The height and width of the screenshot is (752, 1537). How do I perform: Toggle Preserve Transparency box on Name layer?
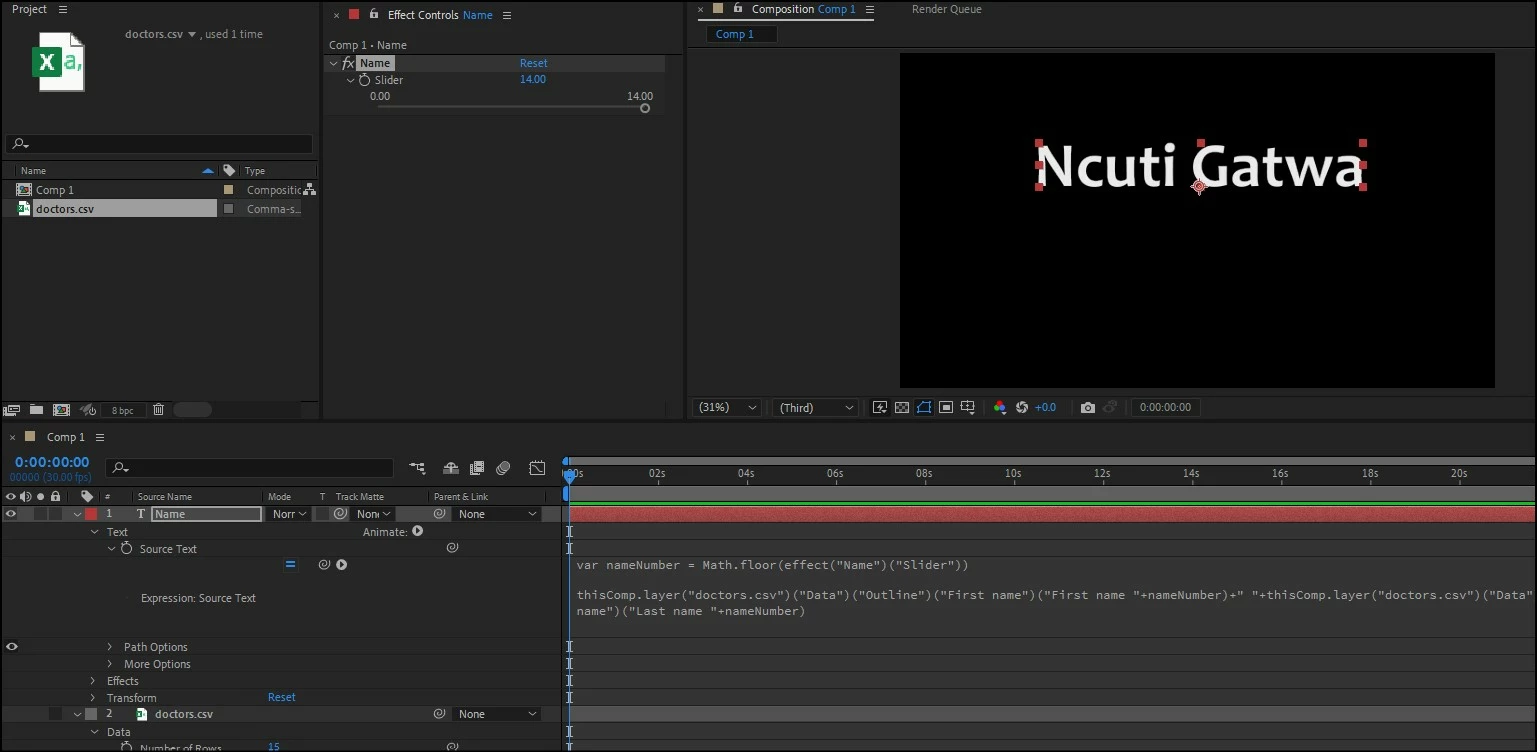(x=322, y=514)
